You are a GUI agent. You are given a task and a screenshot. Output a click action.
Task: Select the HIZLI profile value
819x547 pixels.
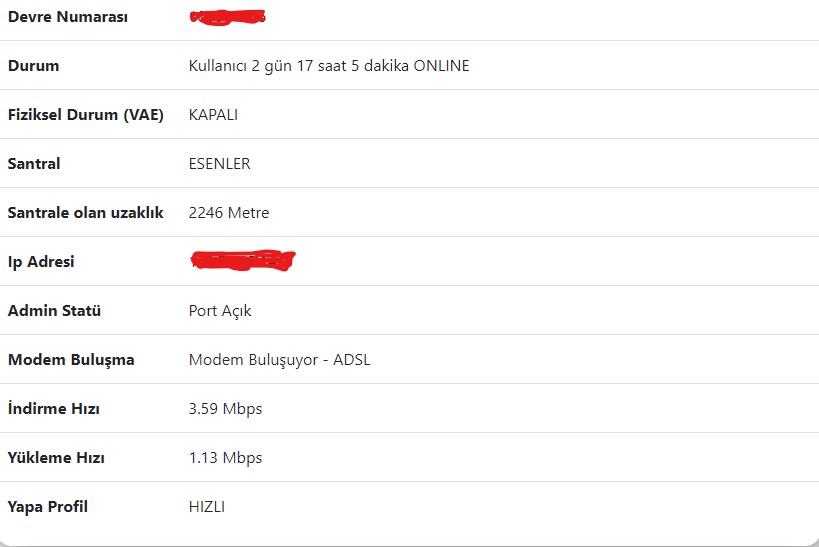(x=207, y=507)
